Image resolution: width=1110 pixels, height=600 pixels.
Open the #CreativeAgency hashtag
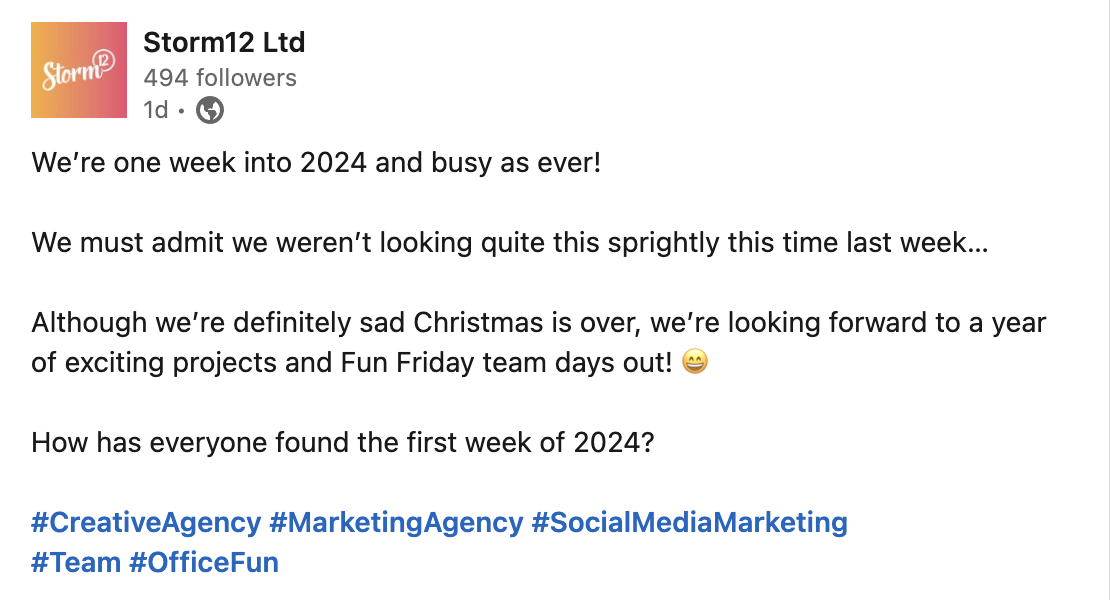point(146,522)
